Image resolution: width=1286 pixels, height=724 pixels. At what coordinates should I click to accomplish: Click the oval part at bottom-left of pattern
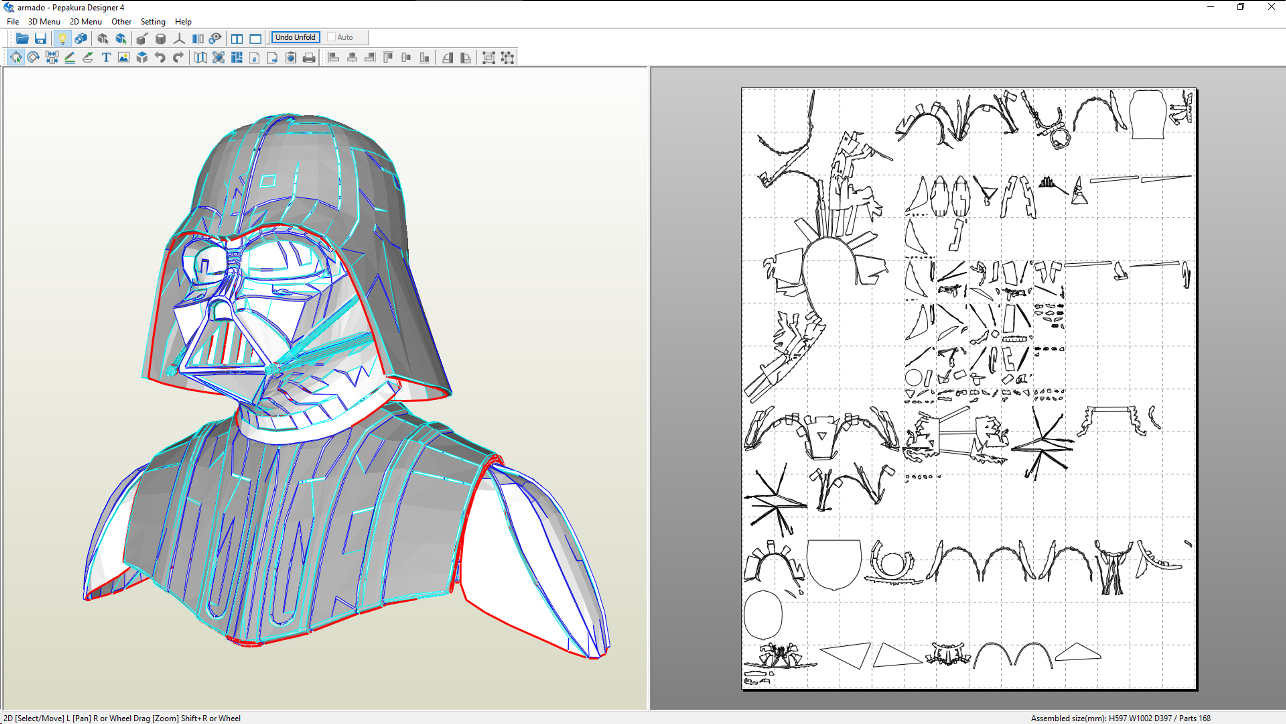tap(764, 614)
